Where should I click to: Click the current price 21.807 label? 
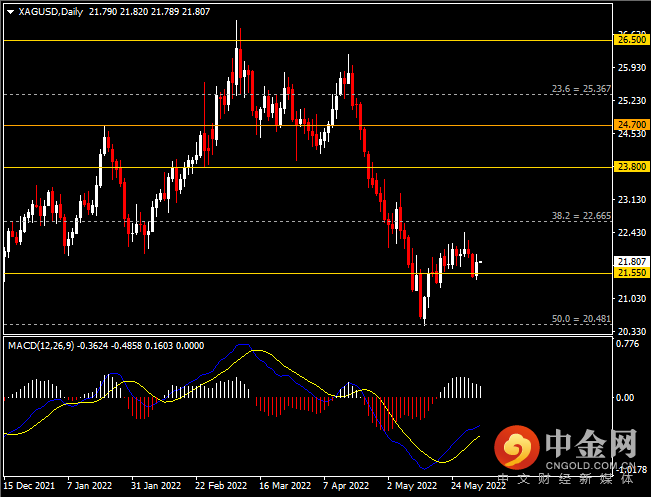(x=631, y=262)
